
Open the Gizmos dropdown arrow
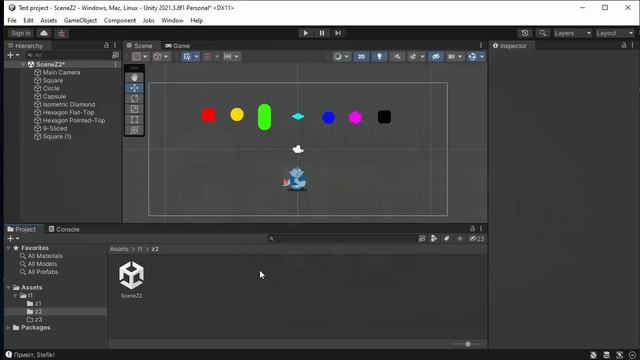[482, 57]
